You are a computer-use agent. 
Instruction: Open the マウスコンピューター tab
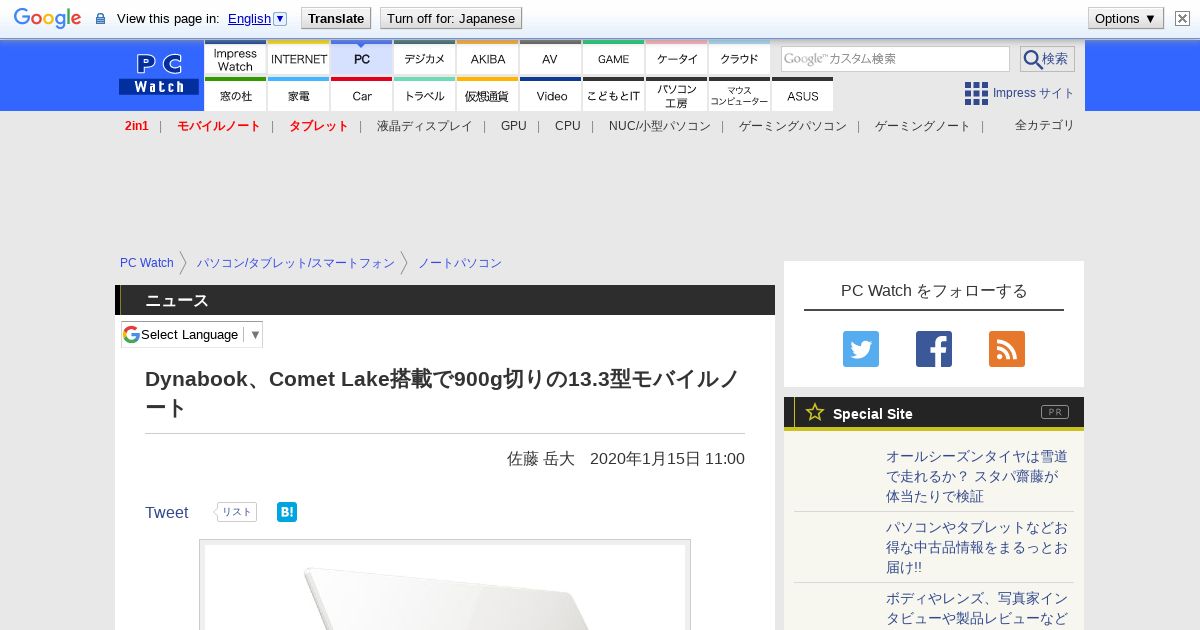tap(740, 95)
